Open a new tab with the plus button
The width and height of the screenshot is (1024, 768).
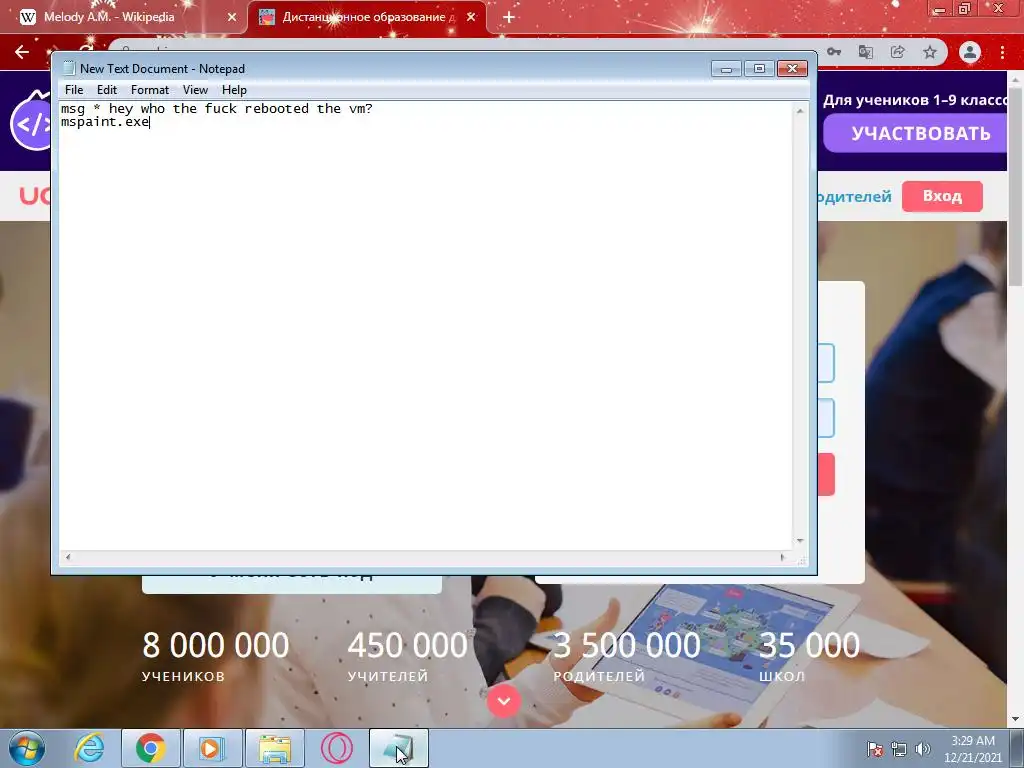click(x=509, y=18)
